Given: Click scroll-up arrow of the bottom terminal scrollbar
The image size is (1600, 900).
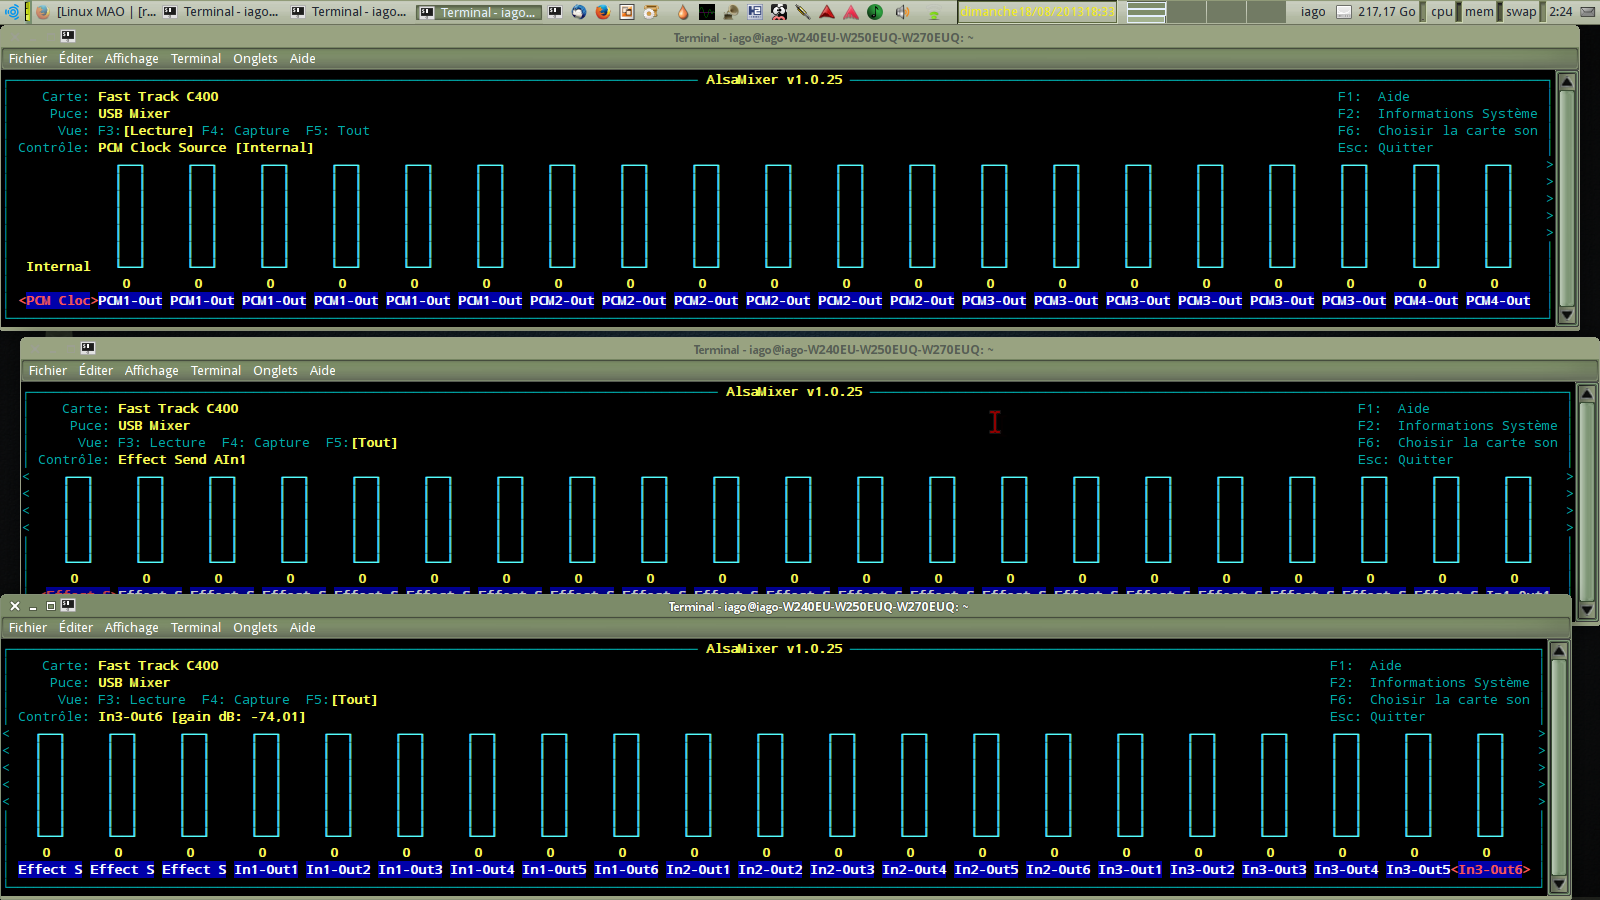Looking at the screenshot, I should [1559, 651].
